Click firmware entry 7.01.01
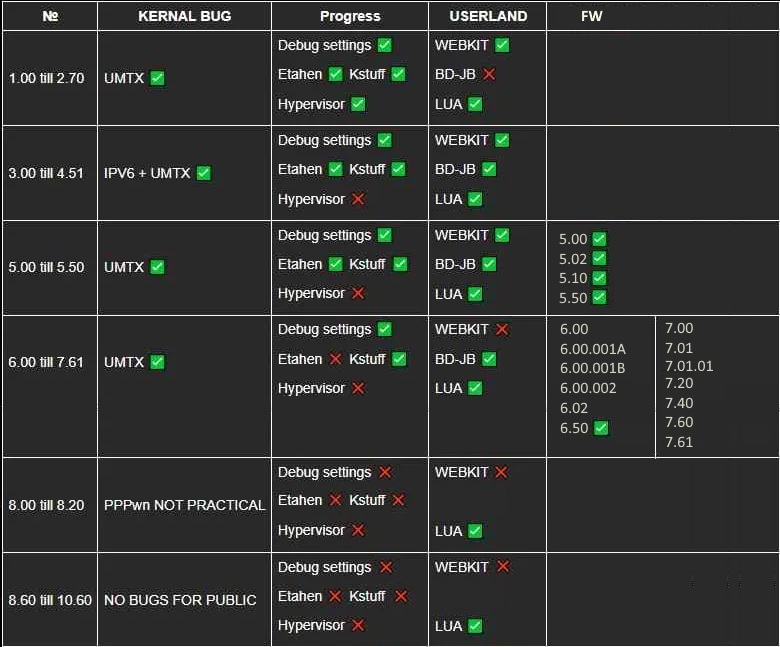 [689, 367]
